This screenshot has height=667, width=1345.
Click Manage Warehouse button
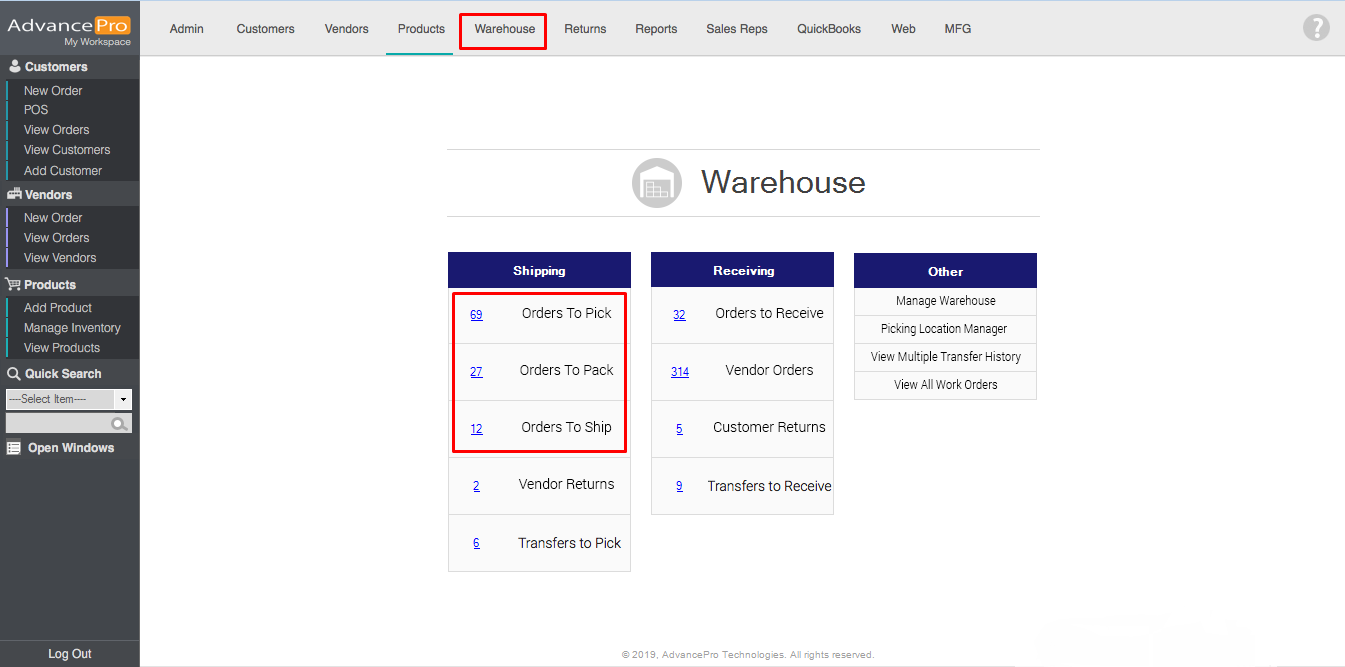[x=945, y=301]
